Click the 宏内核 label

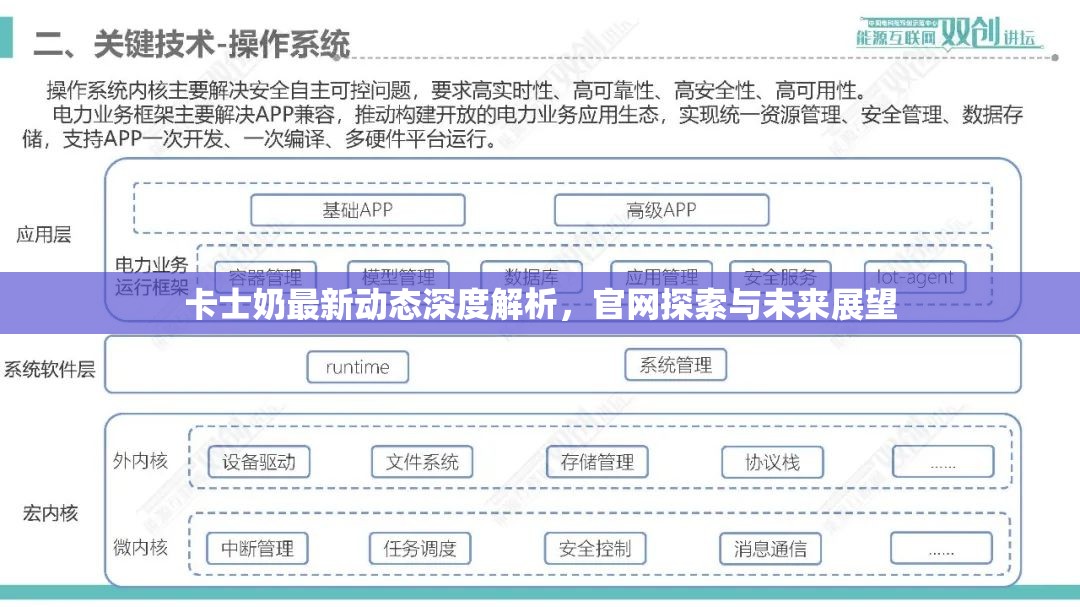point(50,513)
